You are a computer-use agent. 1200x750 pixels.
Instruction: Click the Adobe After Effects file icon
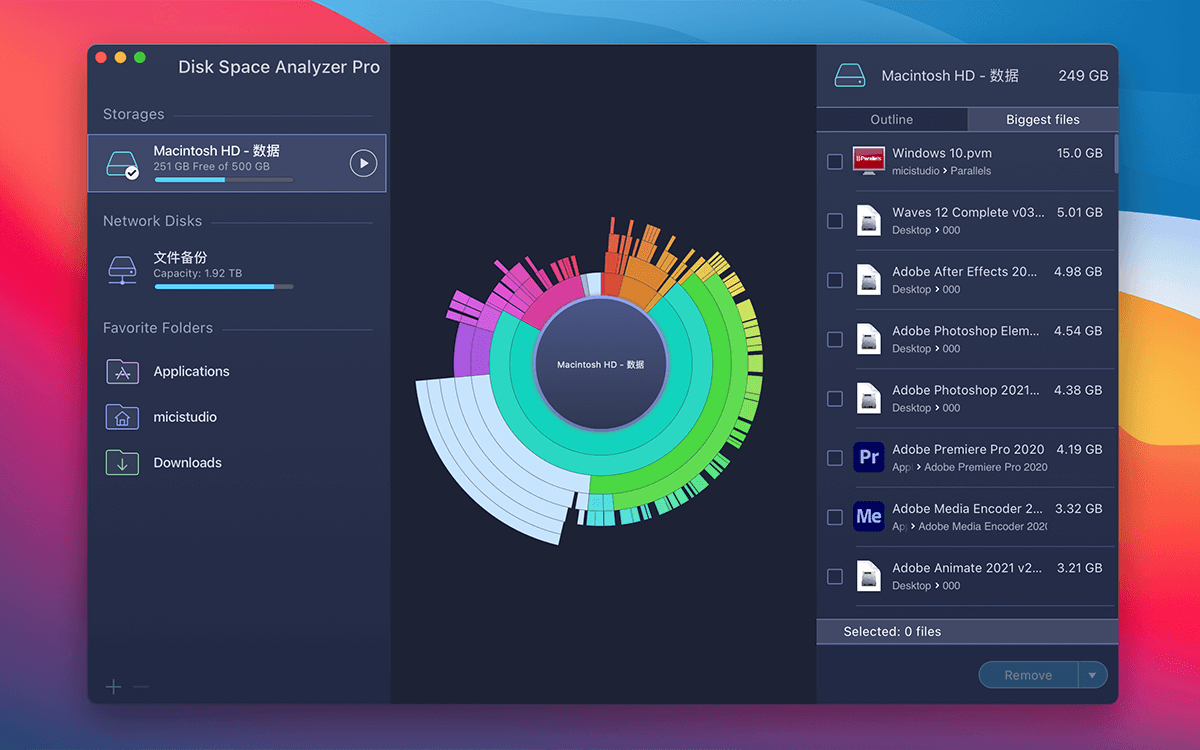pos(869,279)
